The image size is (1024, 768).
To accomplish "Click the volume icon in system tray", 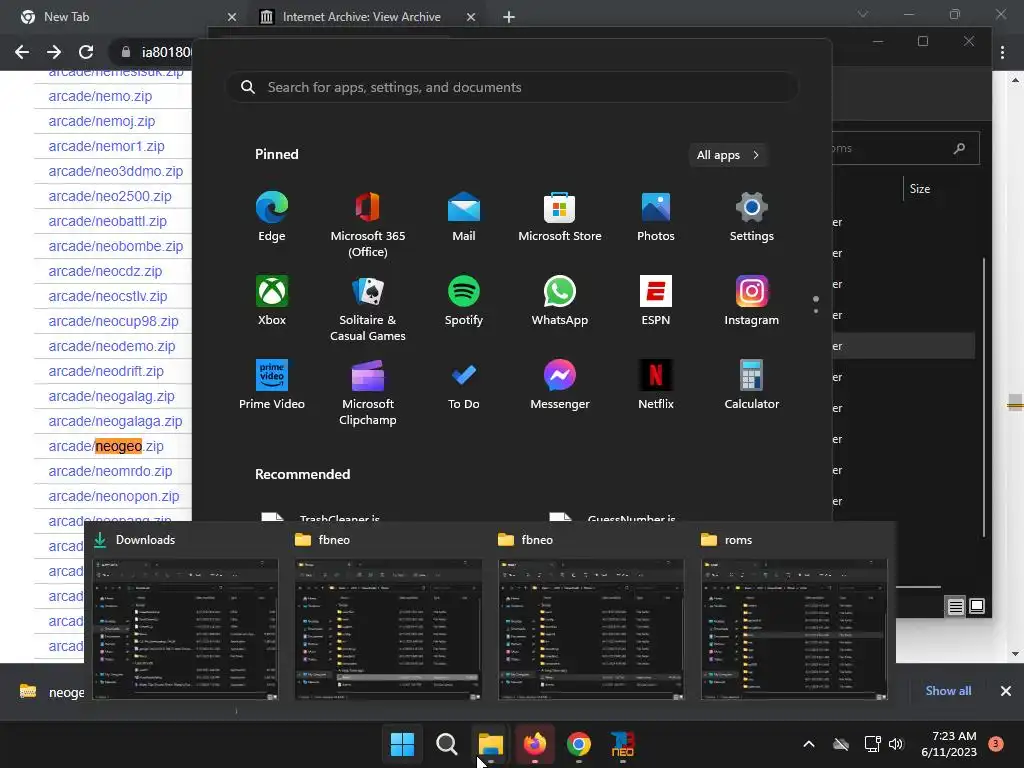I will [896, 744].
